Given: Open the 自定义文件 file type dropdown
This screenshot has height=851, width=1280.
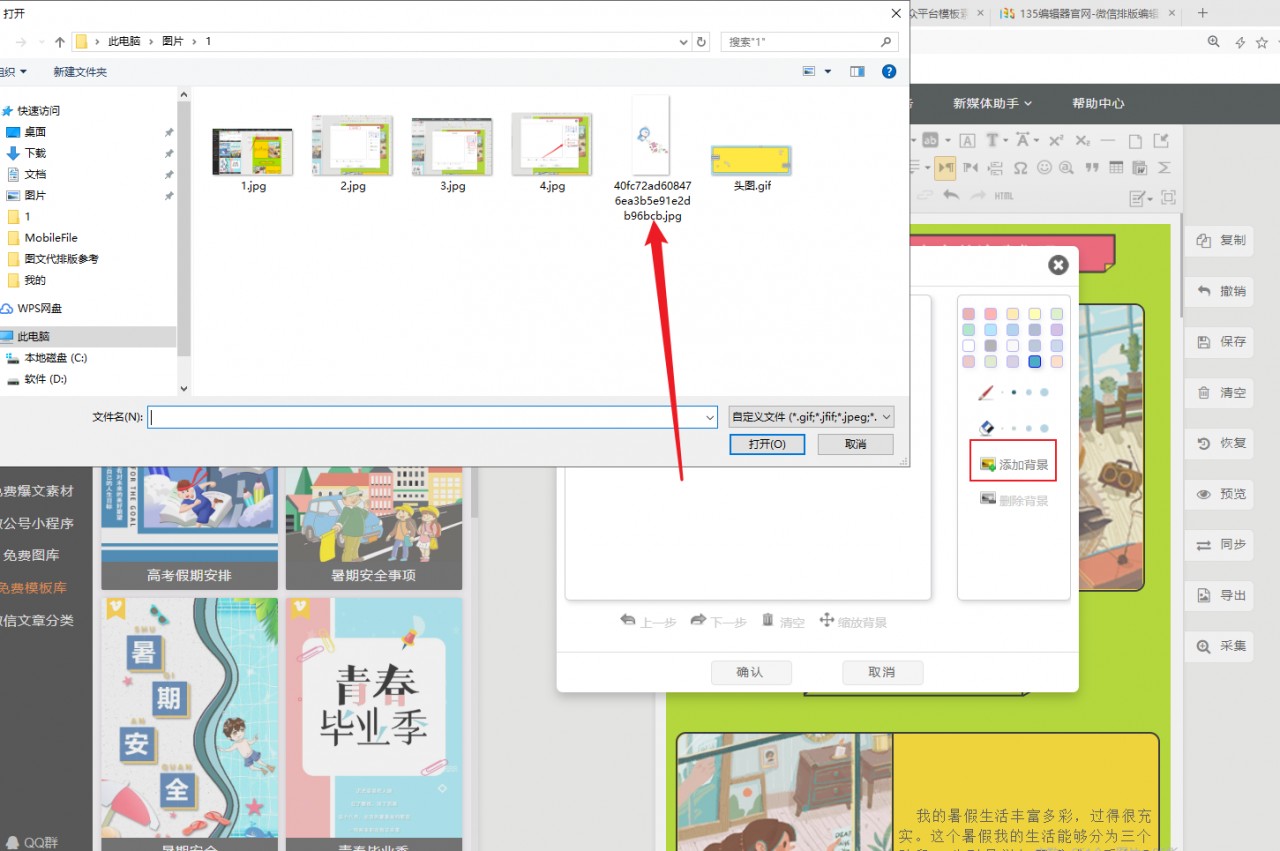Looking at the screenshot, I should [x=810, y=417].
